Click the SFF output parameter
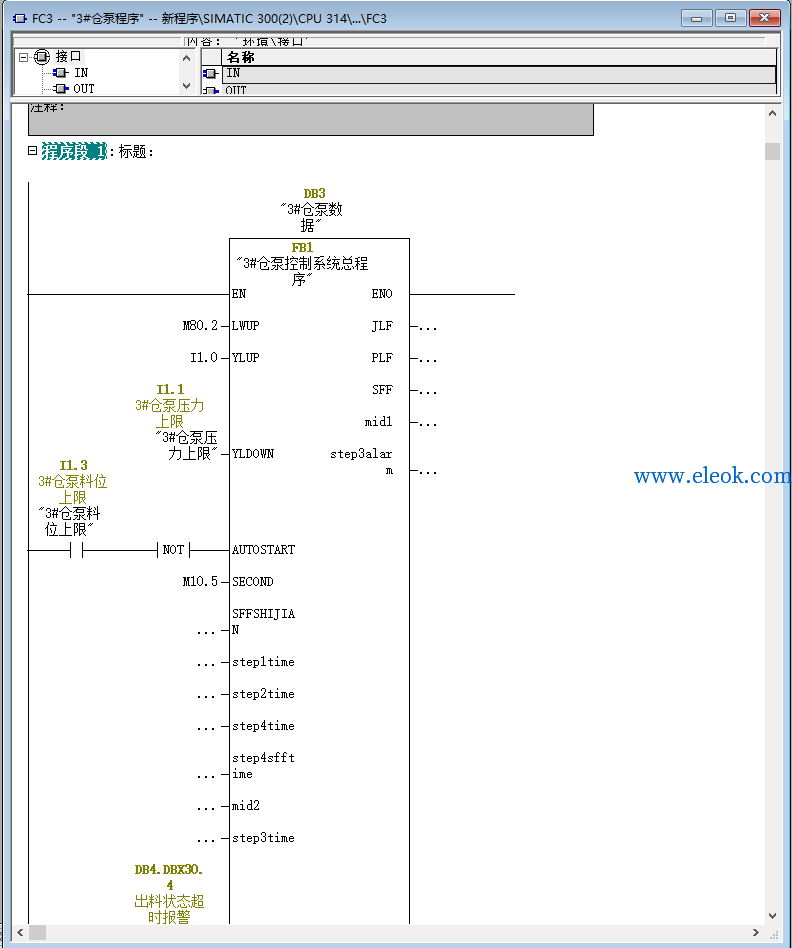The width and height of the screenshot is (792, 948). click(382, 390)
